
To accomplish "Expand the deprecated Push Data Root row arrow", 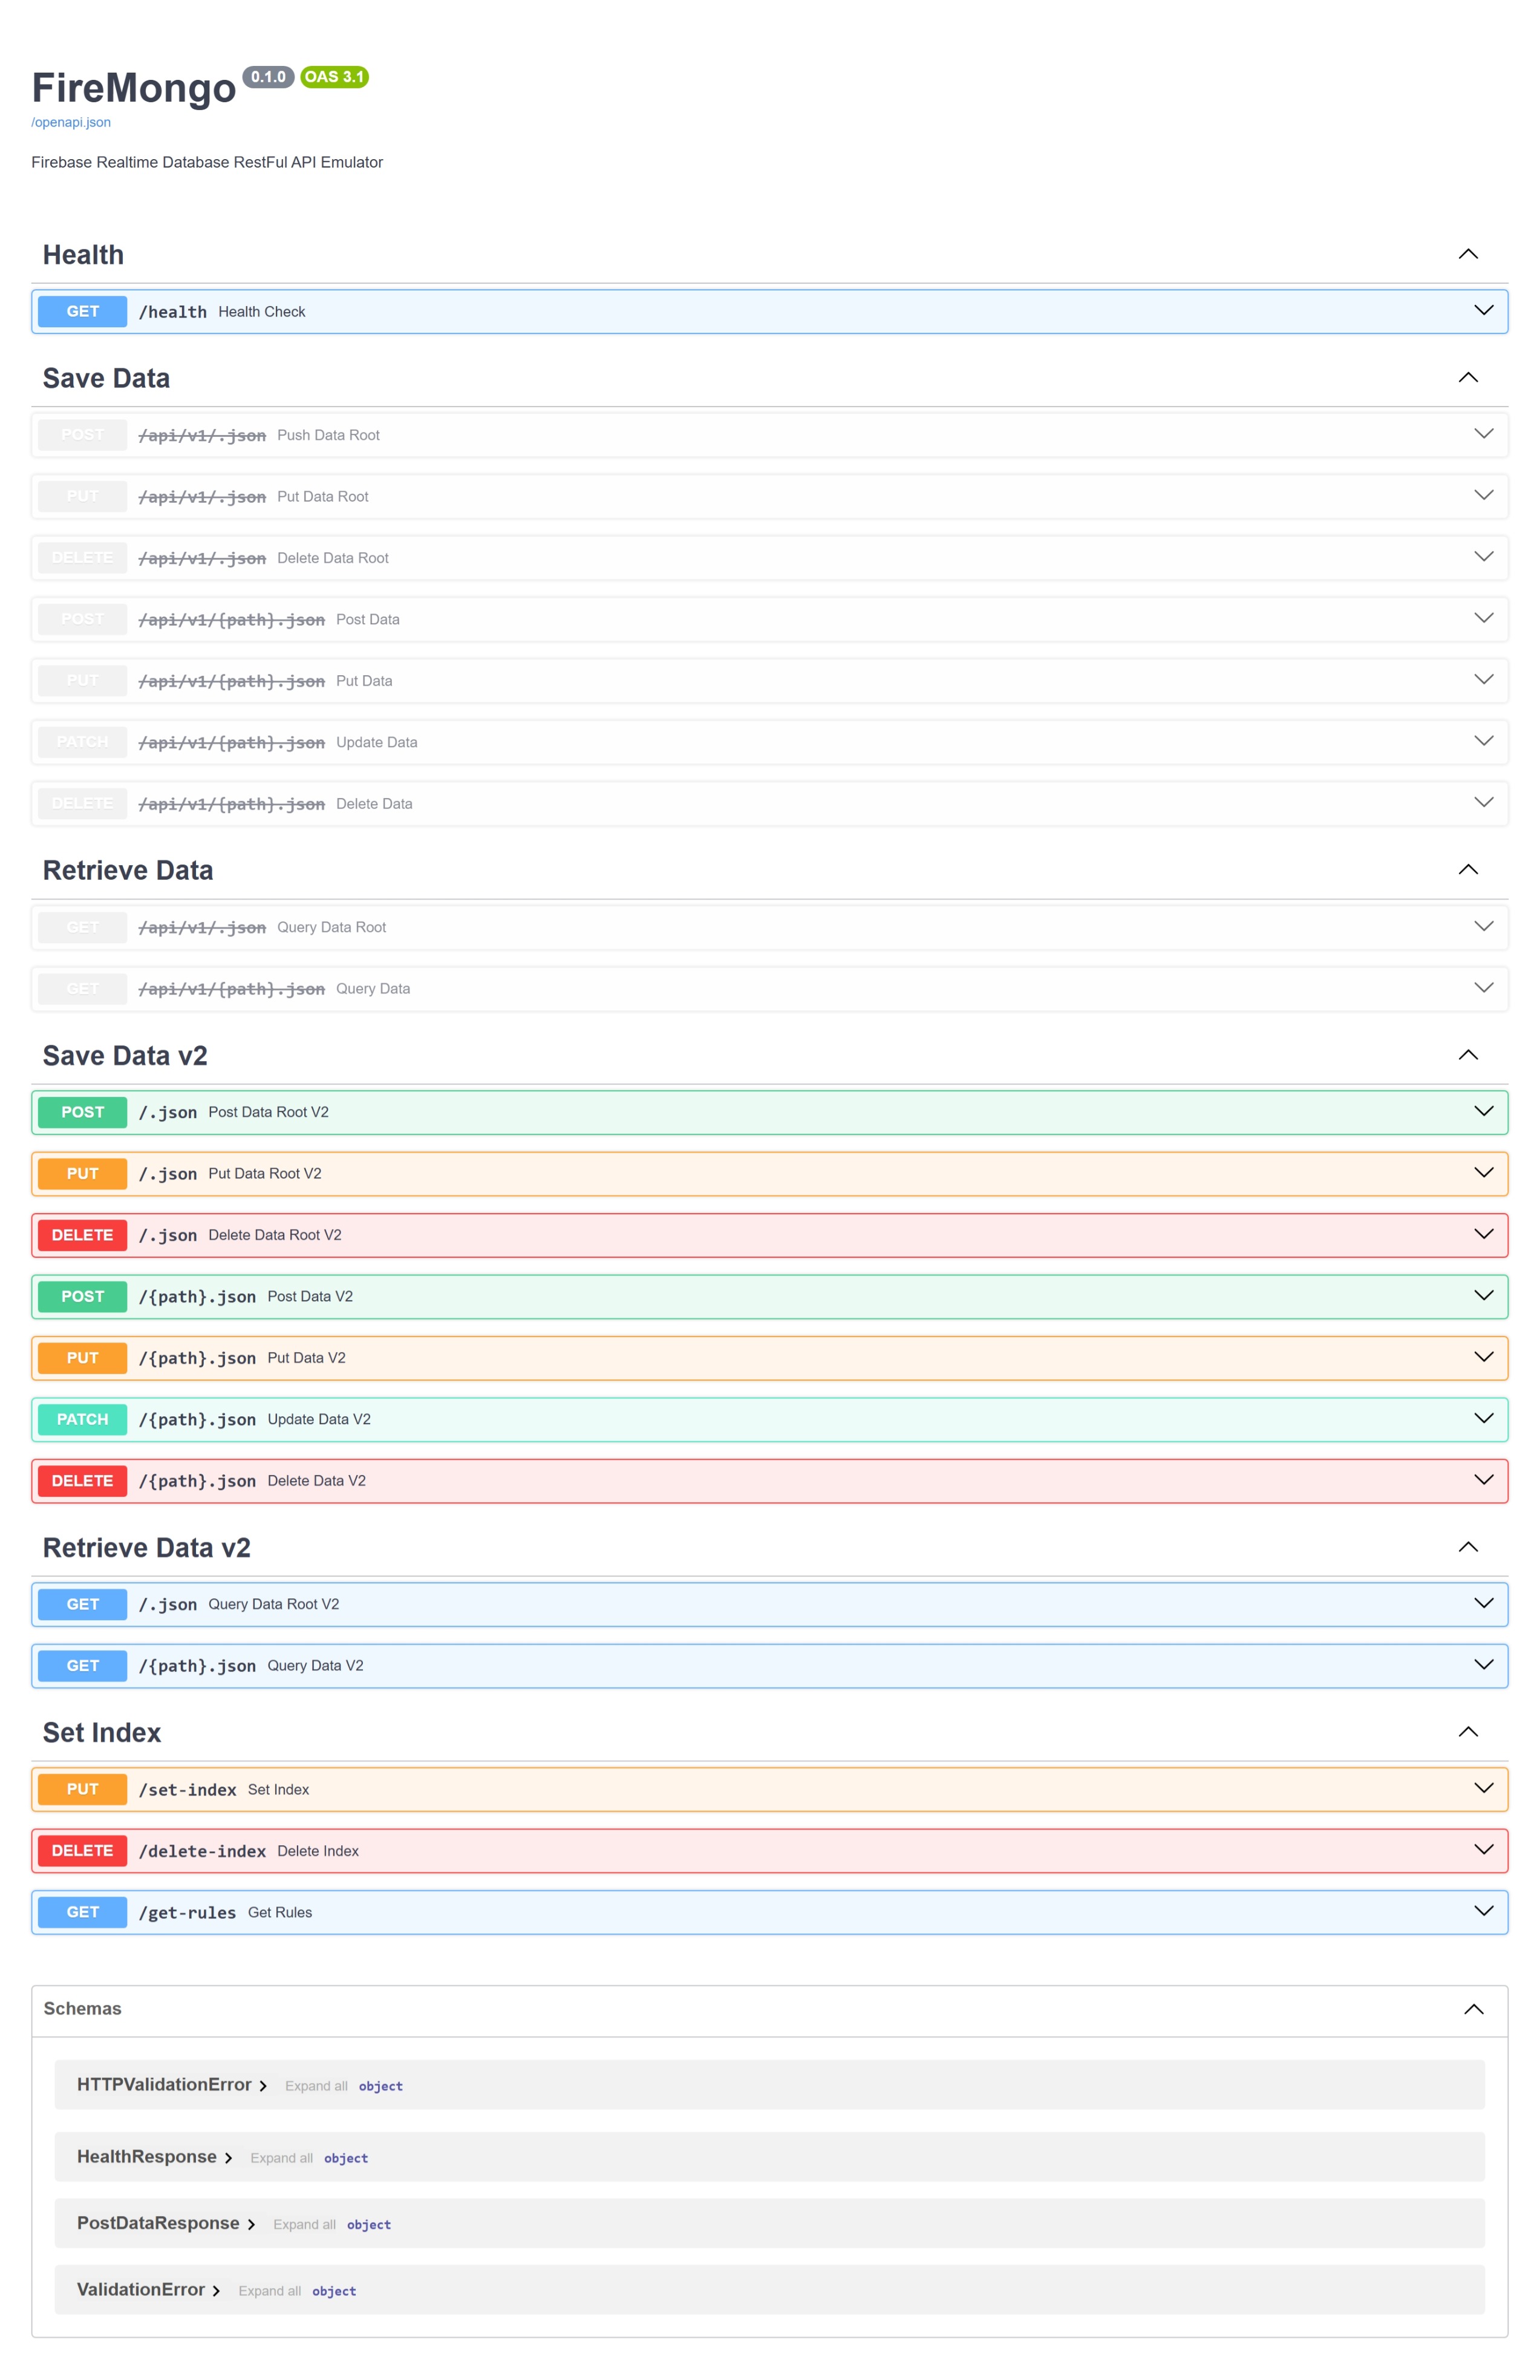I will (1484, 434).
